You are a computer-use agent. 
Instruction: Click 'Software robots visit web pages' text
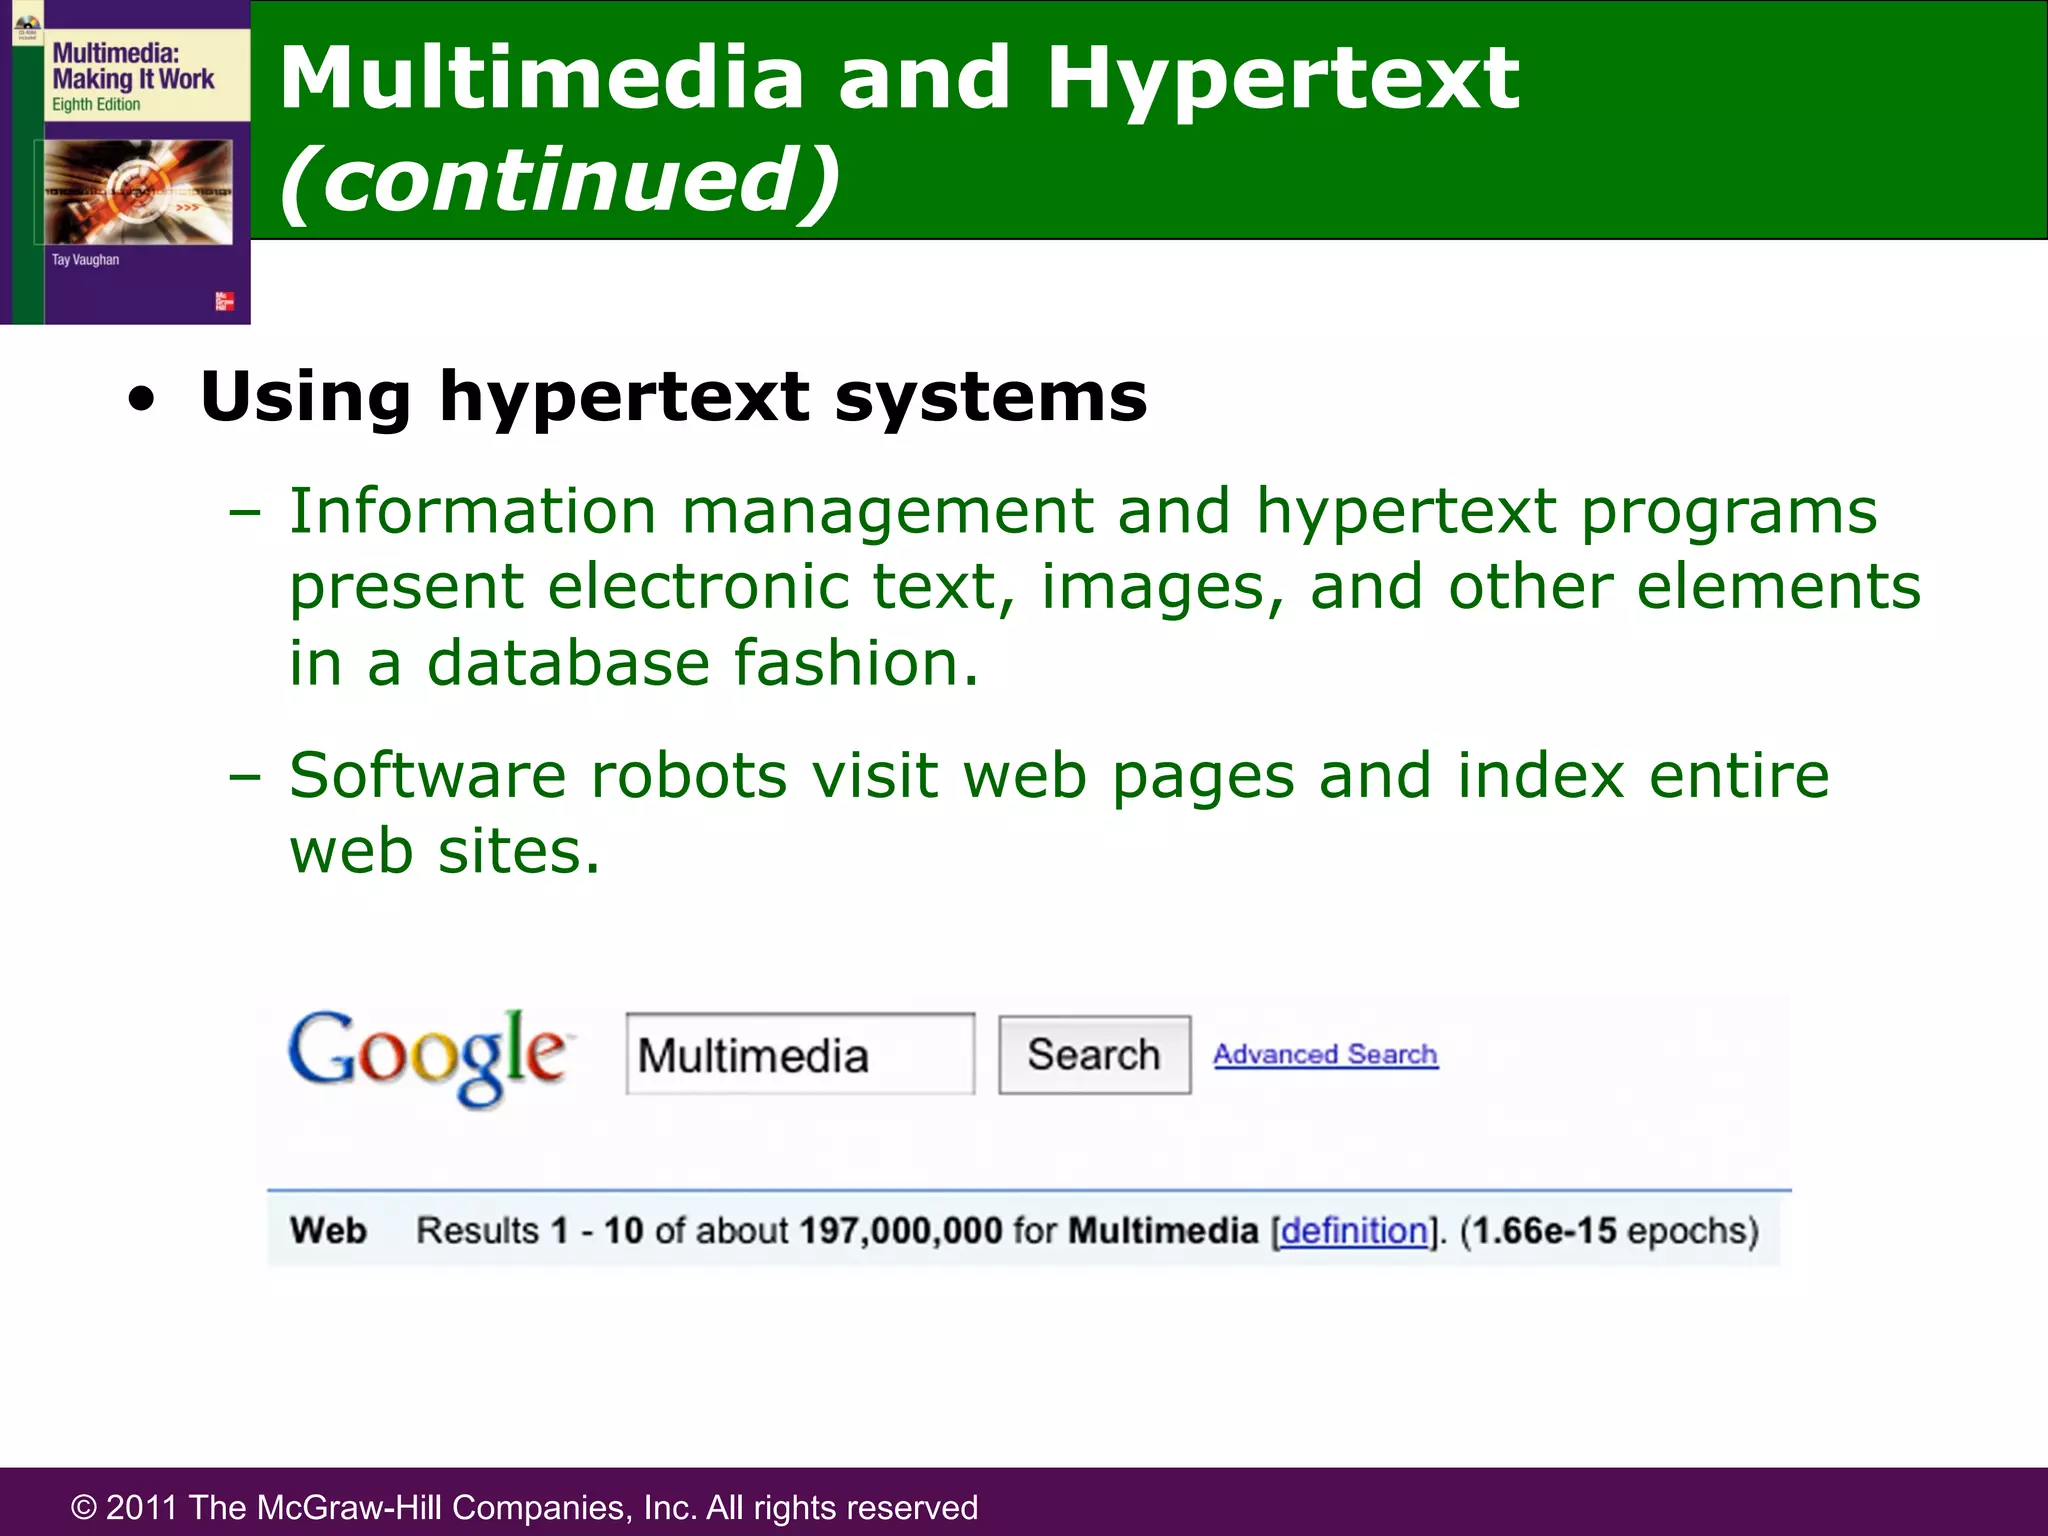click(791, 775)
